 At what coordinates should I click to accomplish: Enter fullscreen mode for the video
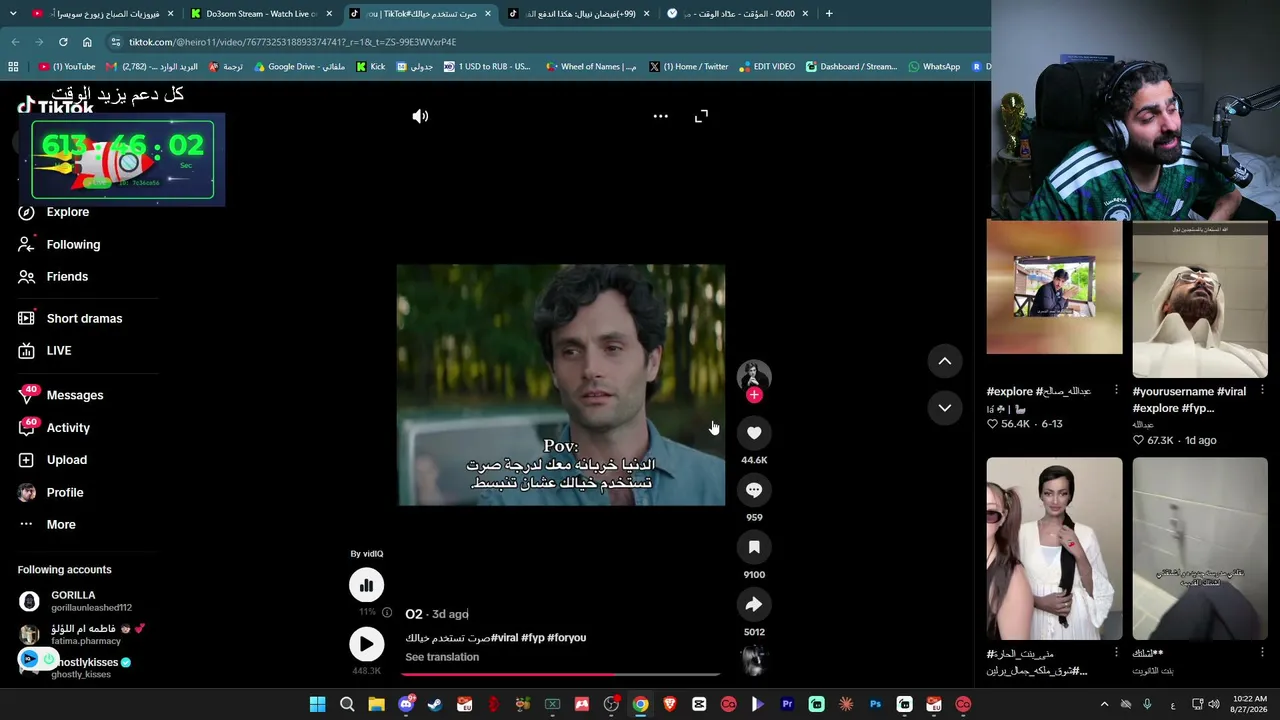(701, 116)
